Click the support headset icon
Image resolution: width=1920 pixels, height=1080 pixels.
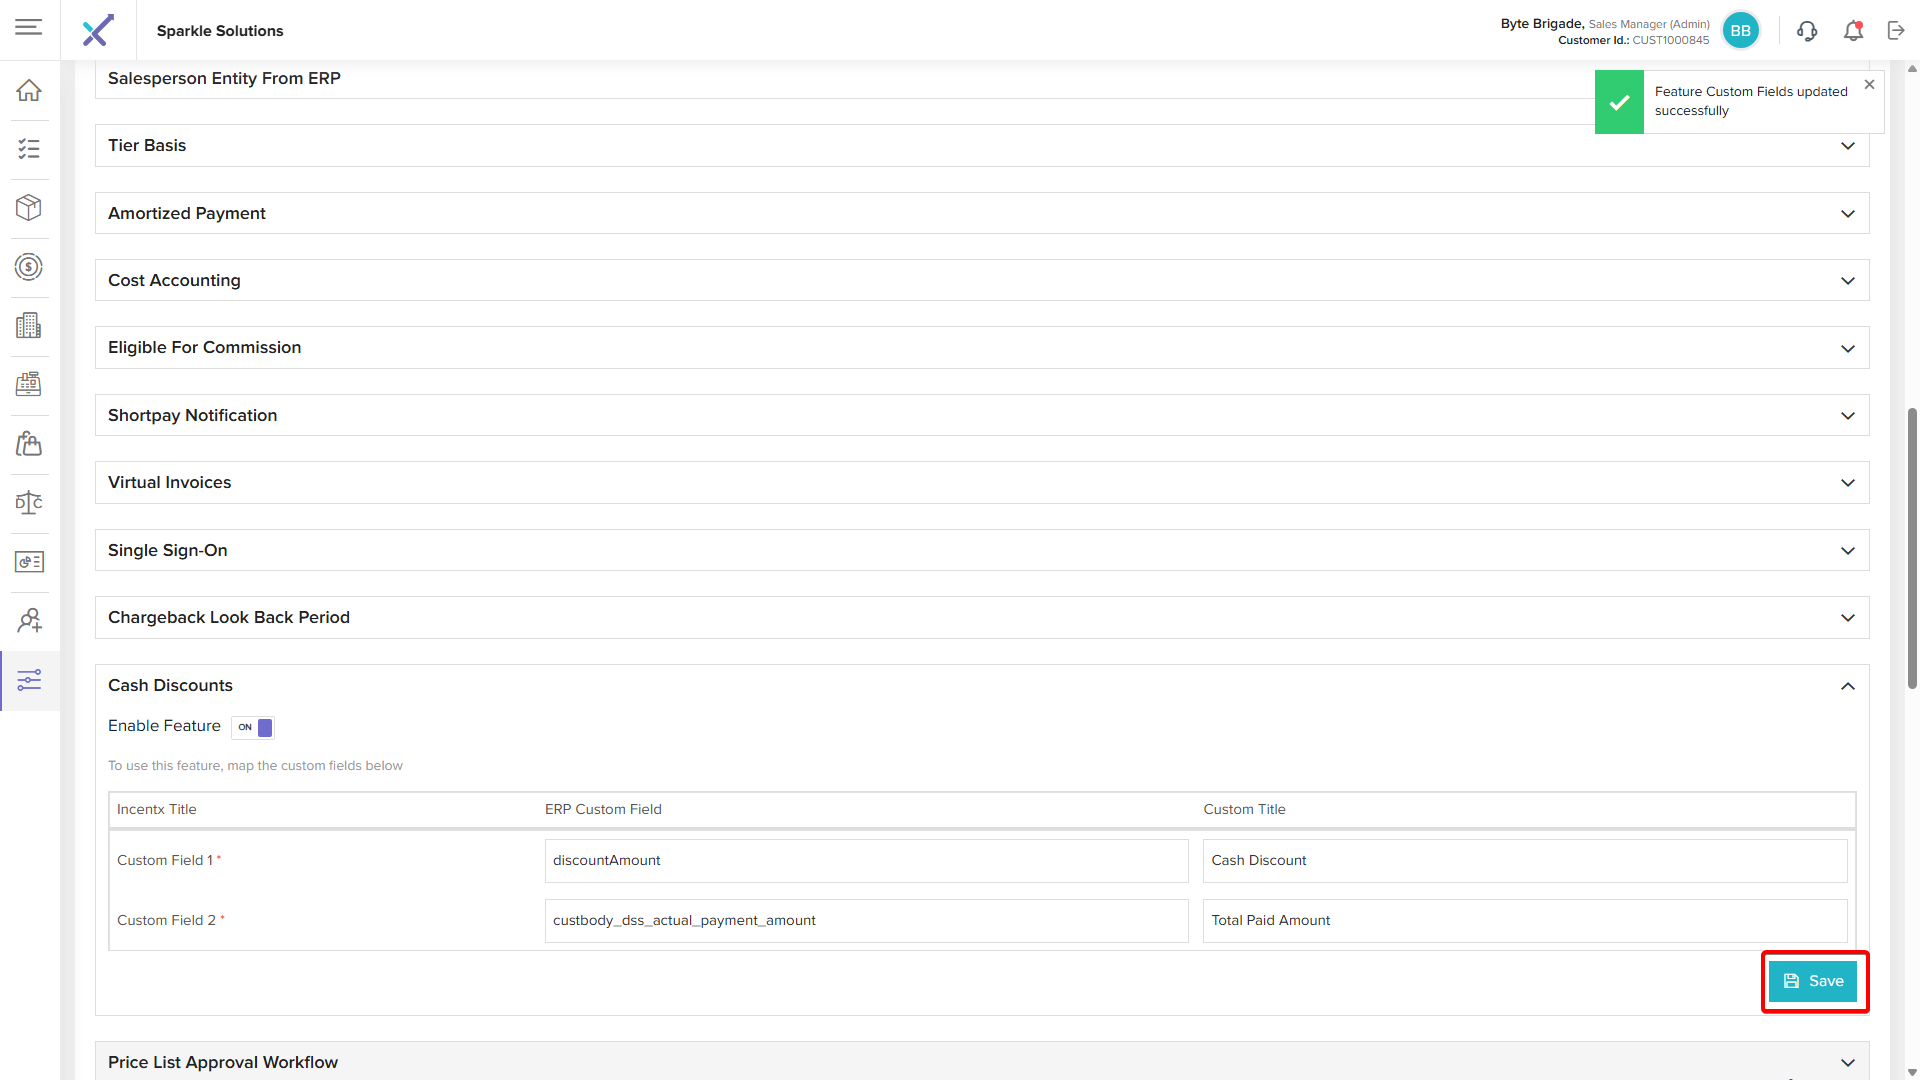tap(1806, 31)
